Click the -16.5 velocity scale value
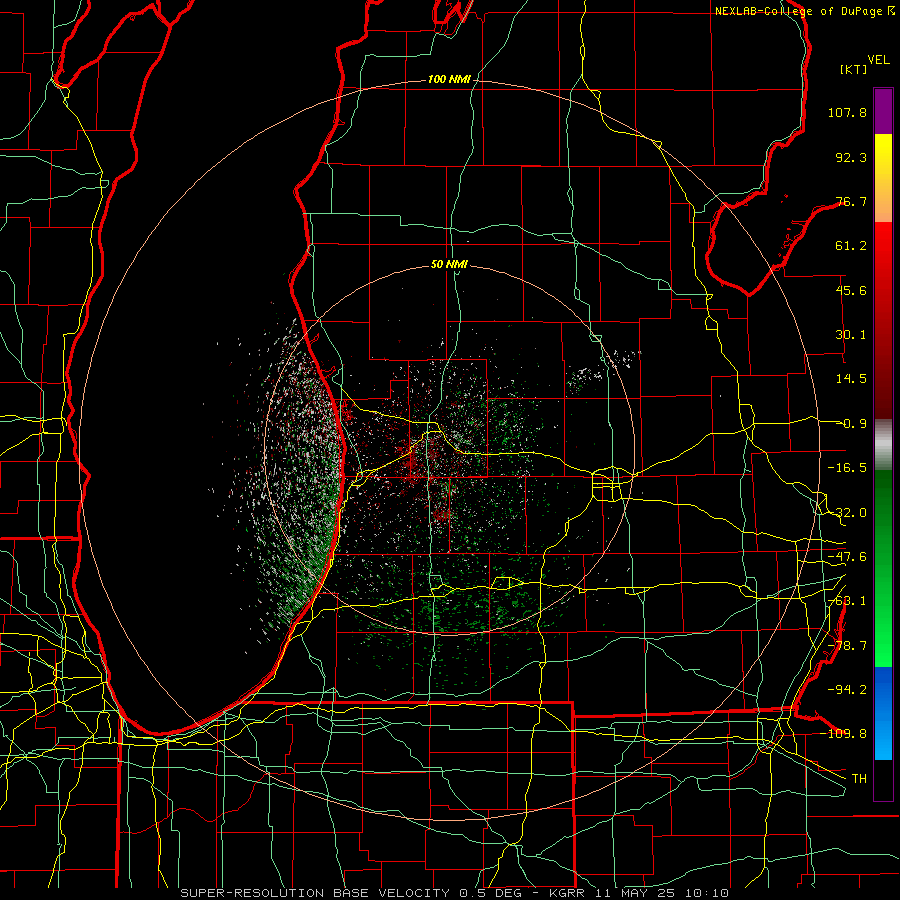The width and height of the screenshot is (900, 900). click(847, 468)
